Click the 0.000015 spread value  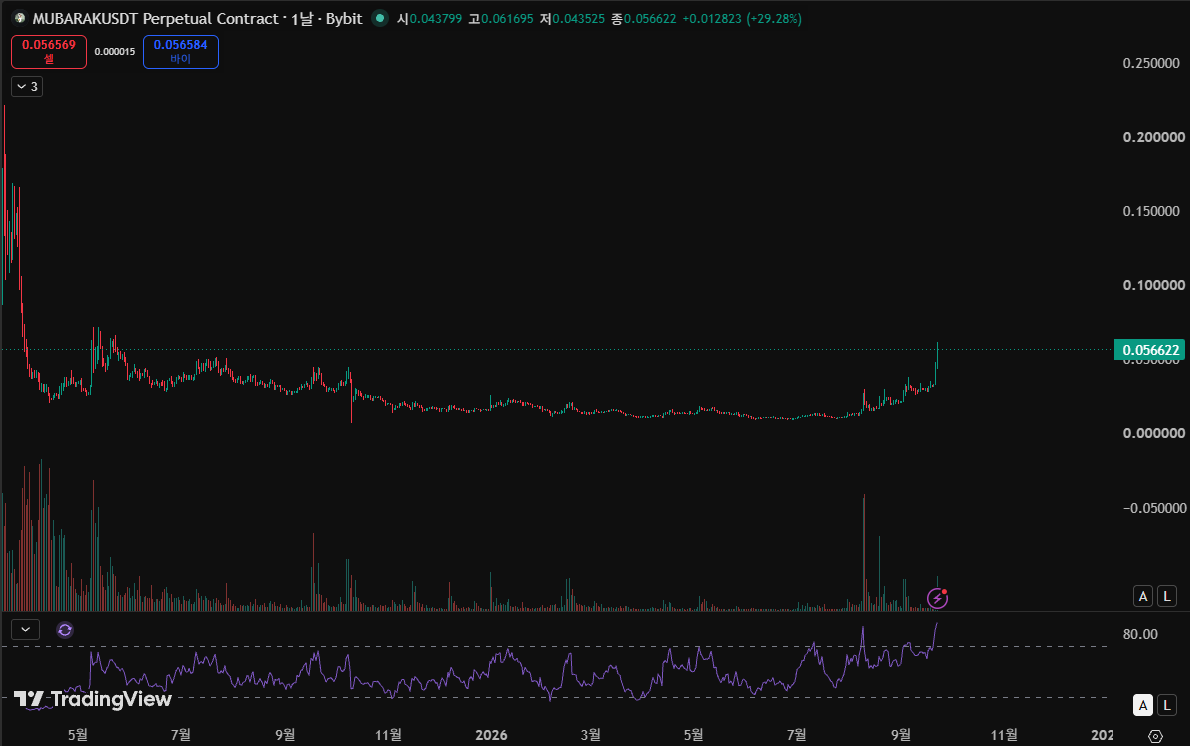click(115, 52)
